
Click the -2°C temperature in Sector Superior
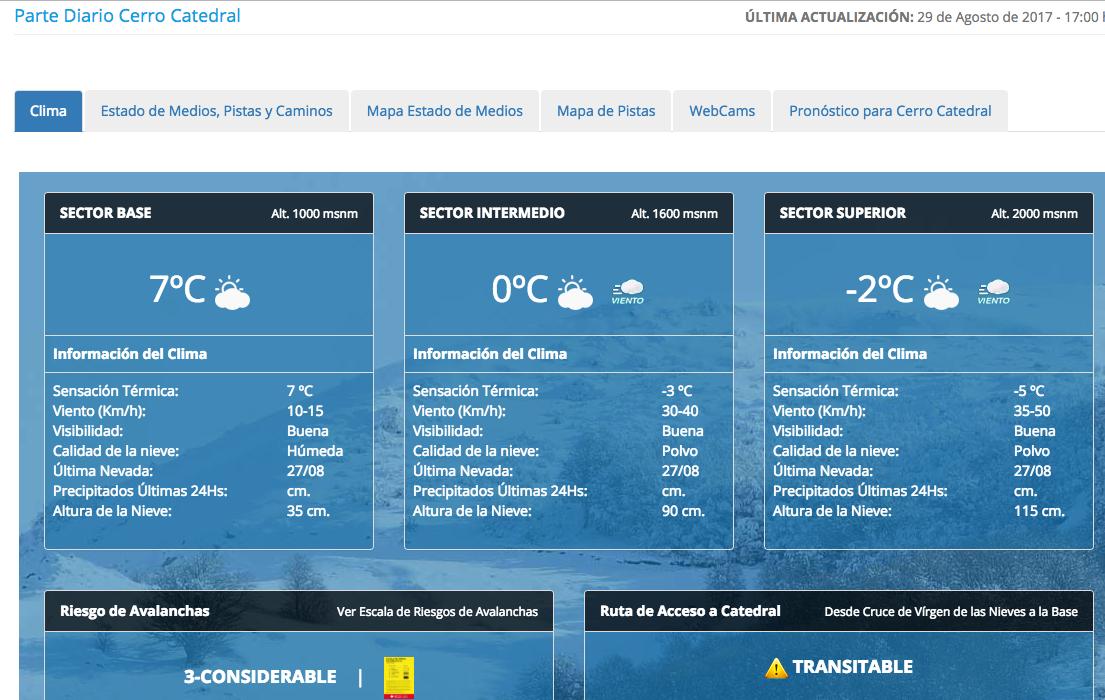pos(879,289)
